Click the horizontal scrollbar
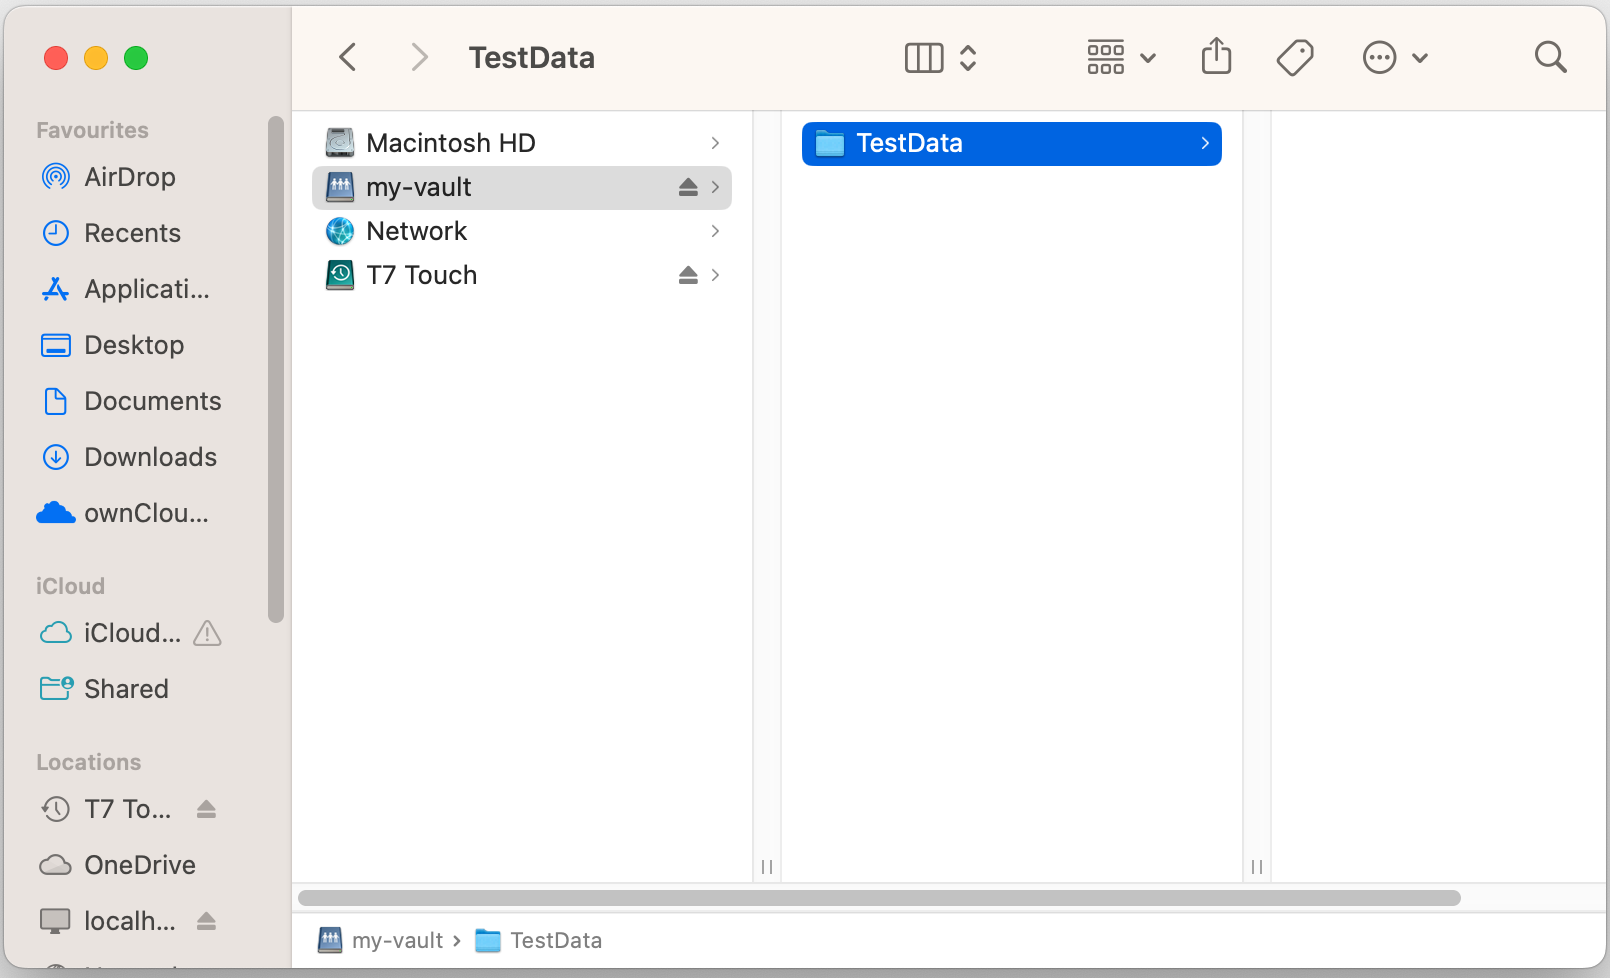Image resolution: width=1610 pixels, height=978 pixels. pyautogui.click(x=878, y=898)
